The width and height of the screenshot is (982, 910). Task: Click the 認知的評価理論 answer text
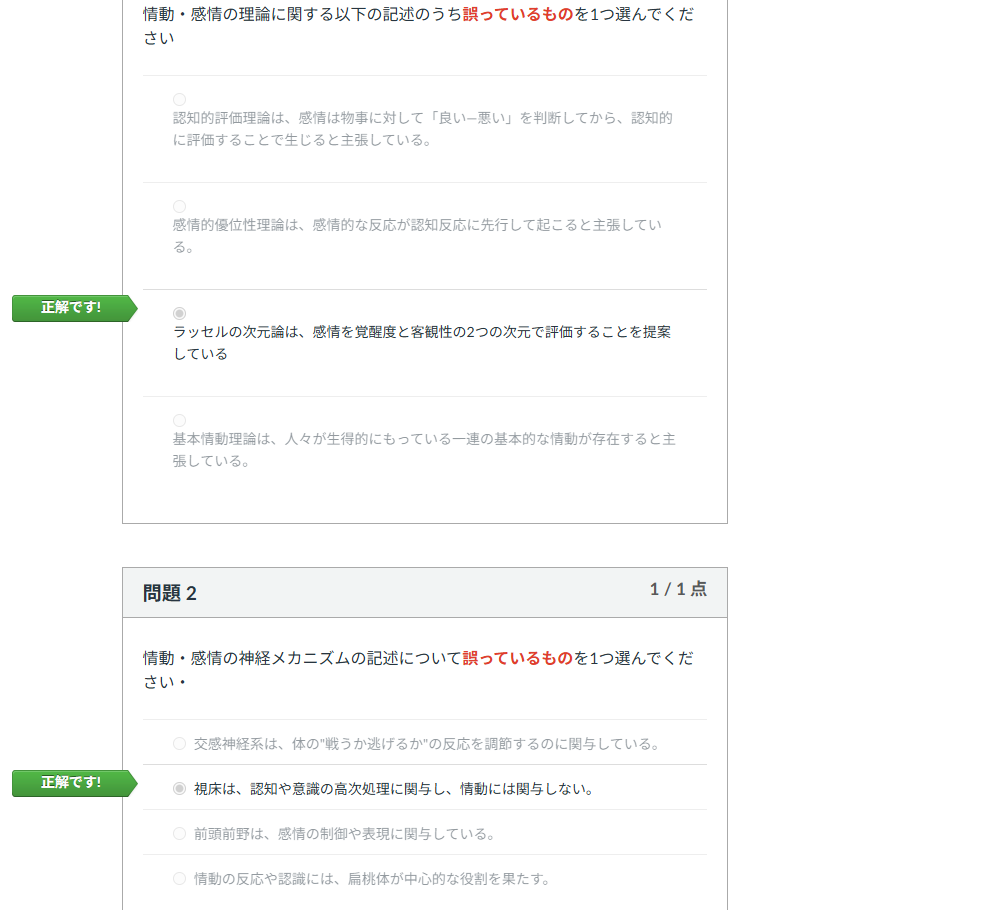pos(422,129)
